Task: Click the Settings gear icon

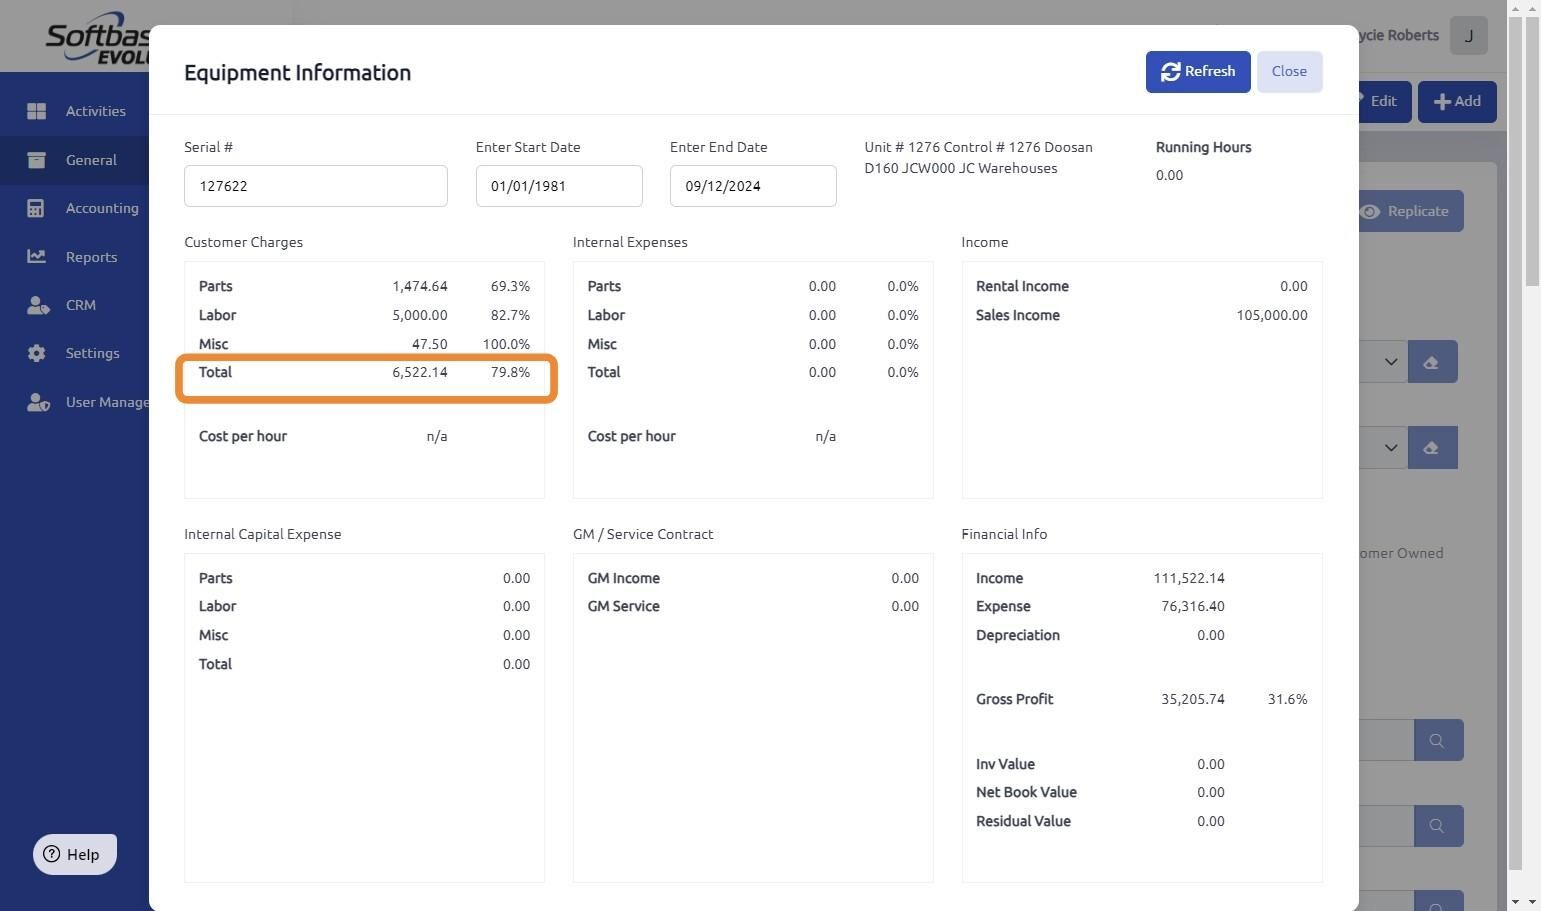Action: [x=37, y=353]
